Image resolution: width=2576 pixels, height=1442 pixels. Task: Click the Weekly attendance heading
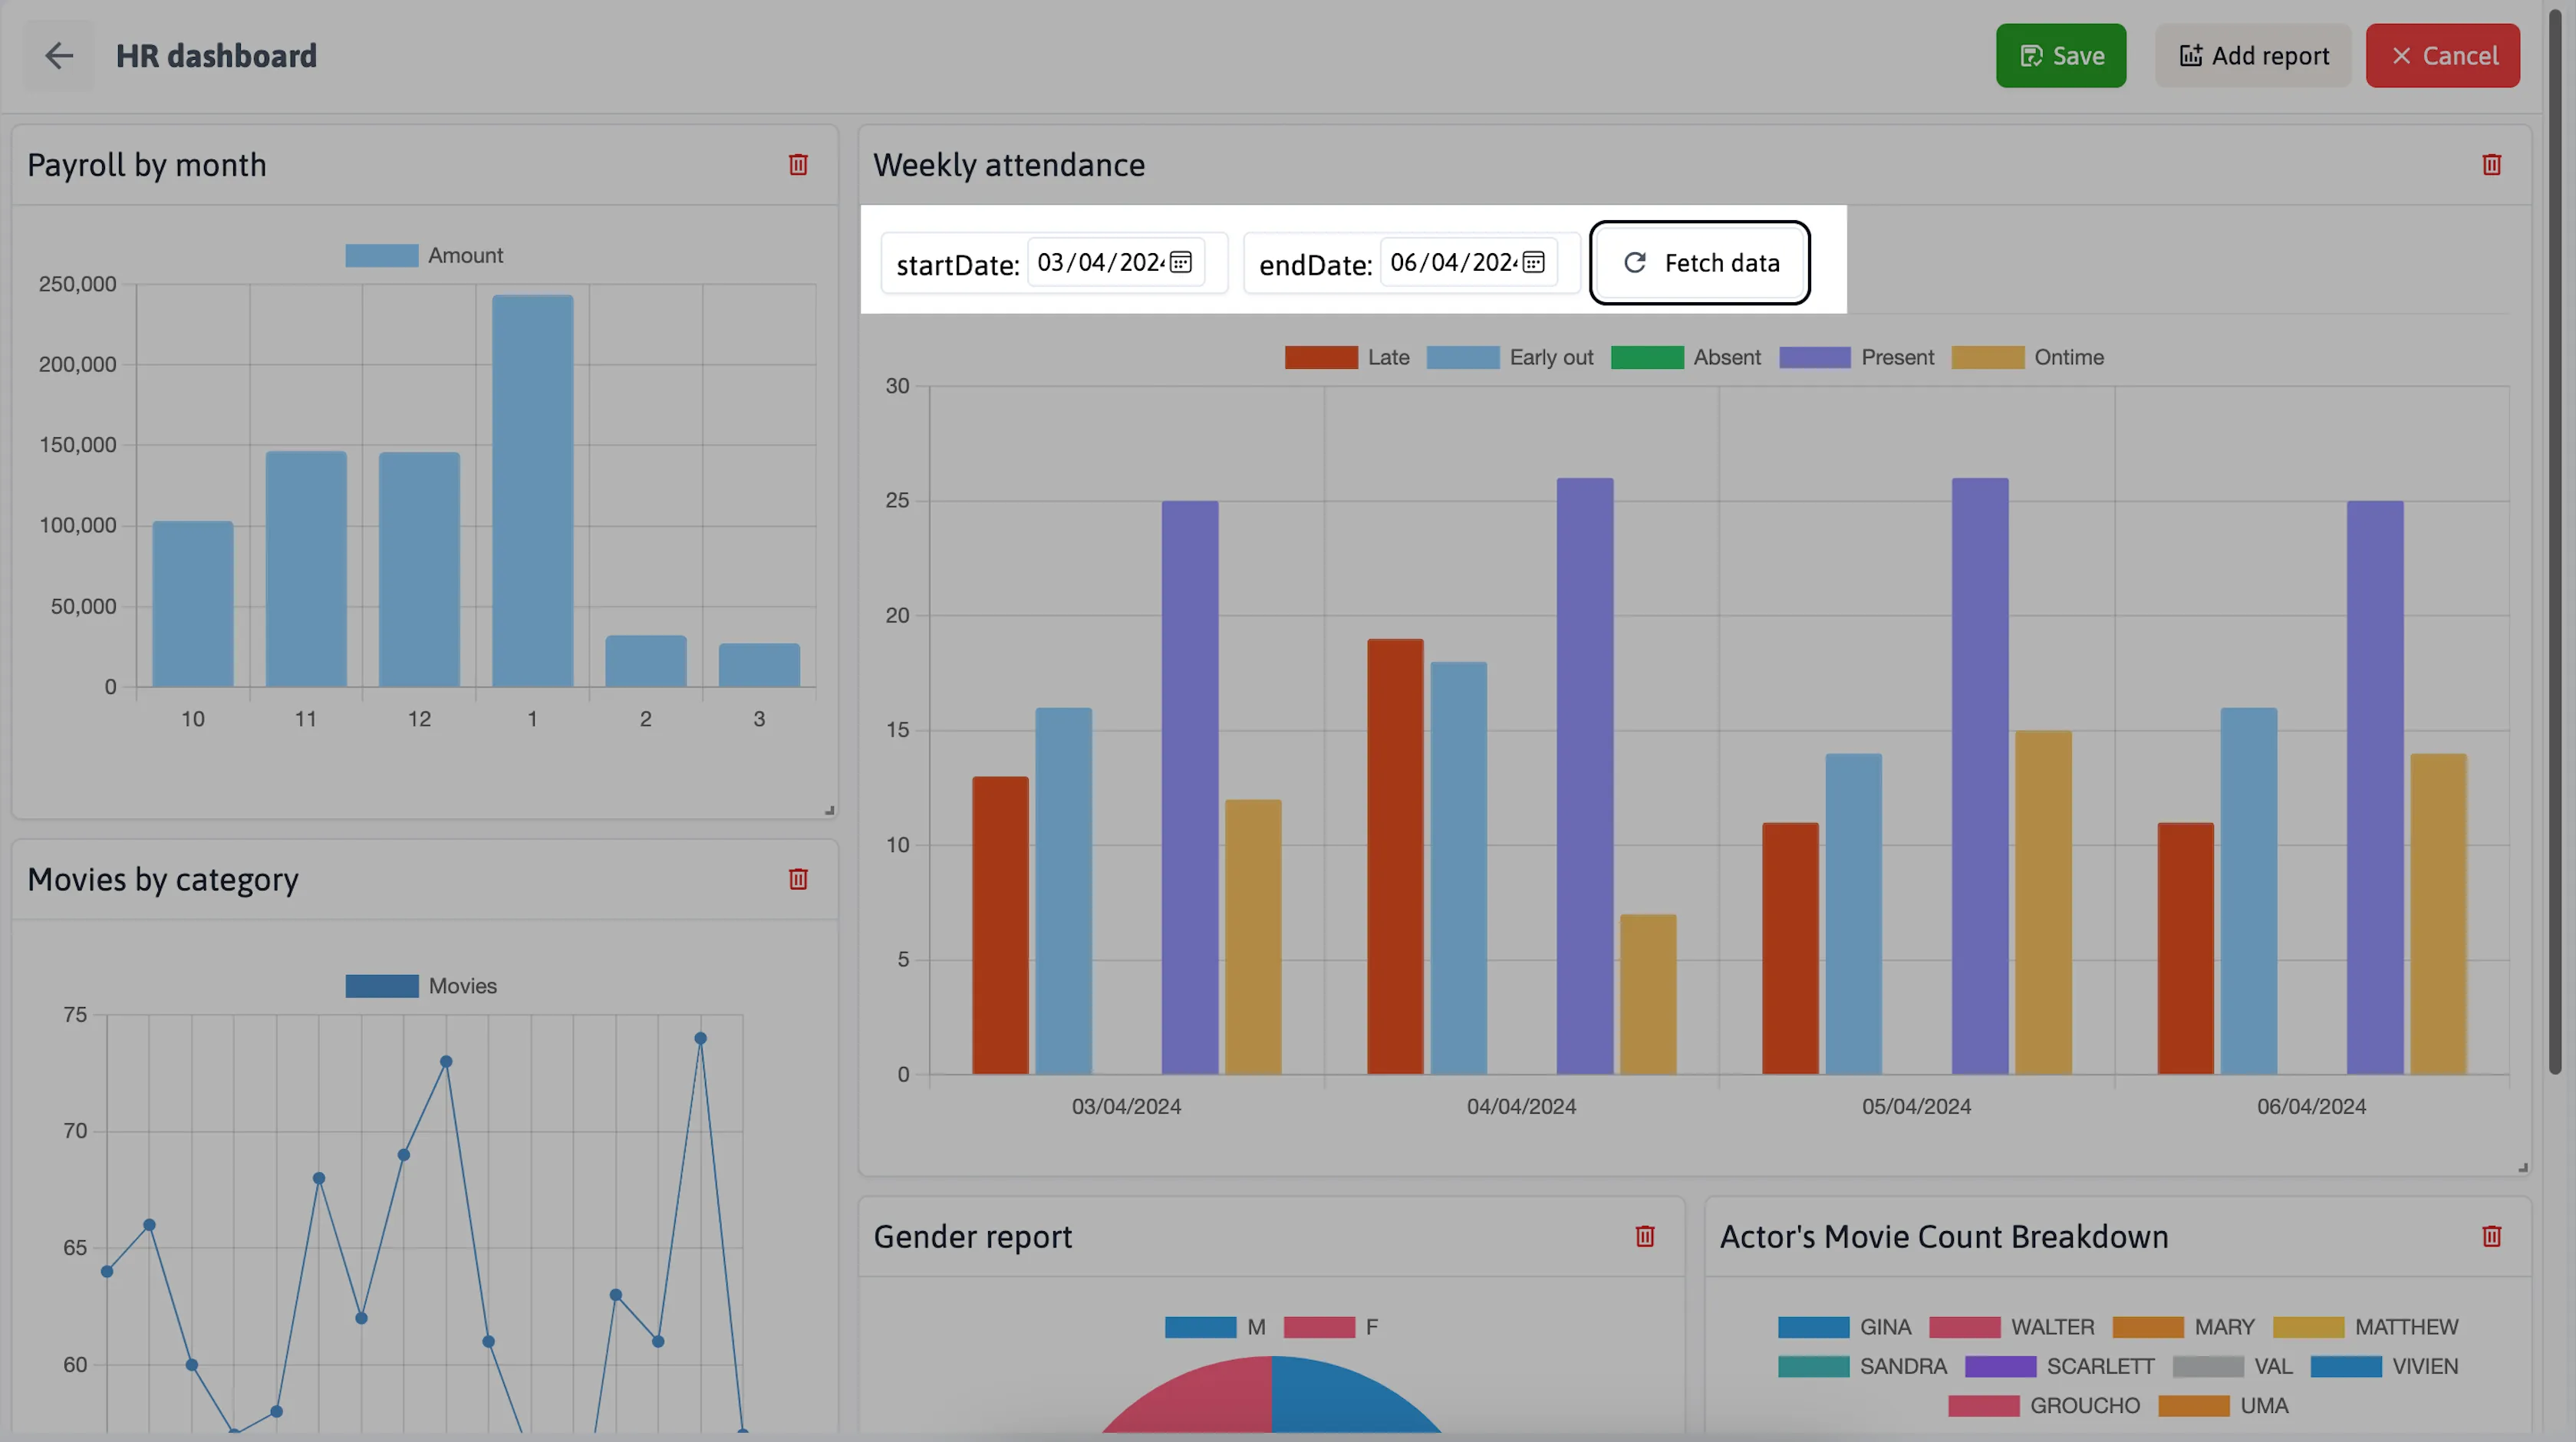[x=1009, y=165]
